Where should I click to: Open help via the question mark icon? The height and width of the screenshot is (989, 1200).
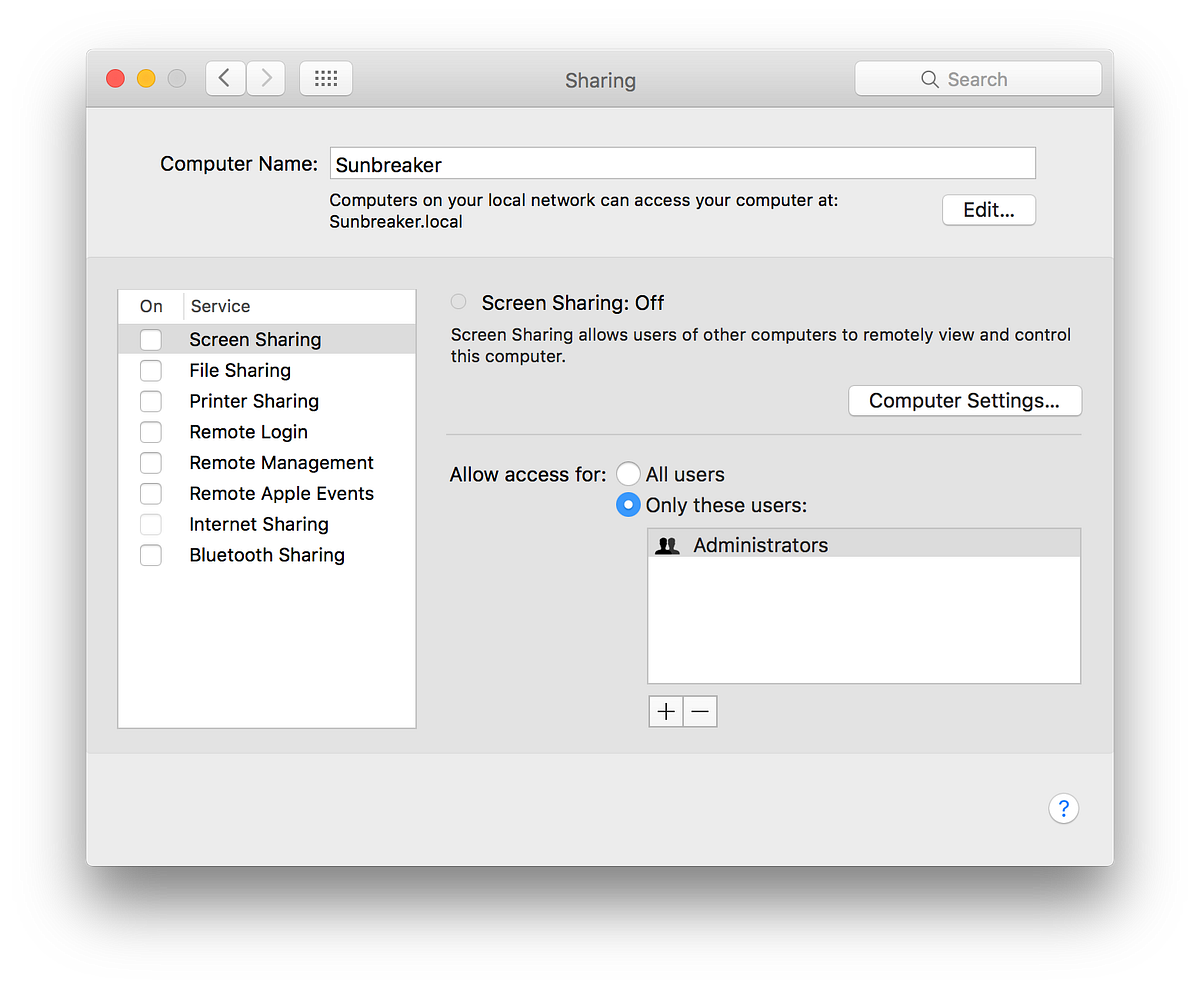pyautogui.click(x=1063, y=808)
